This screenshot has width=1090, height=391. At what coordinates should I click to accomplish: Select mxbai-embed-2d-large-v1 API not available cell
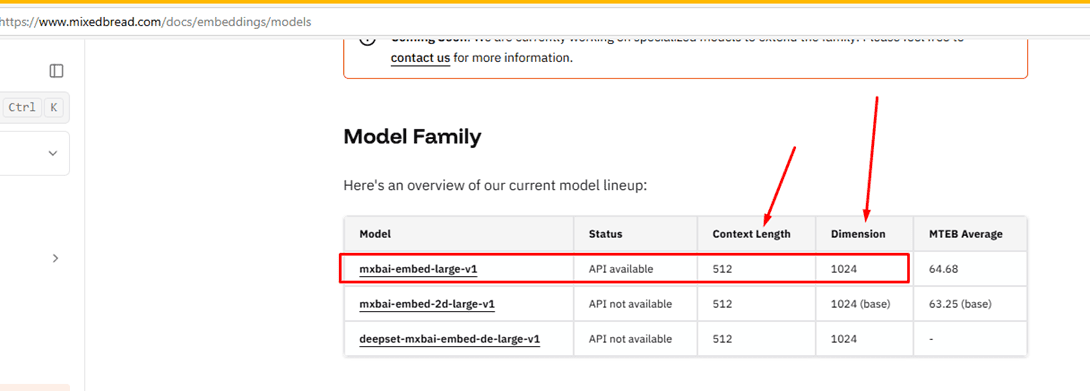click(x=635, y=304)
